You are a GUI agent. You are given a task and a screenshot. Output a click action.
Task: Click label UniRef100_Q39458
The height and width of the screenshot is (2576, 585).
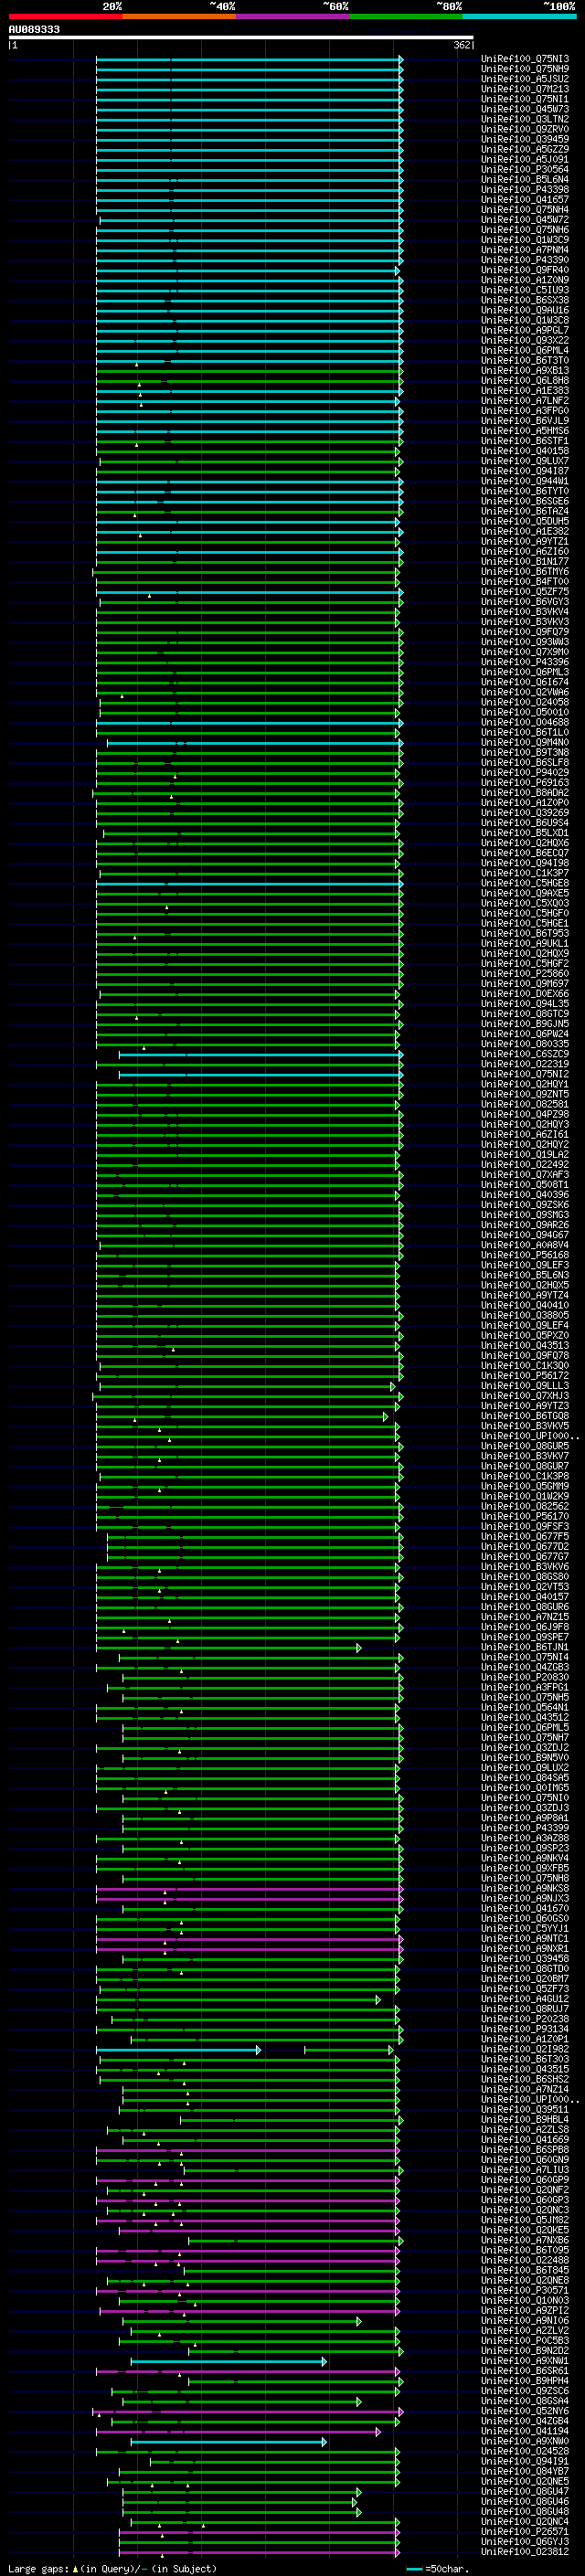click(x=525, y=1958)
